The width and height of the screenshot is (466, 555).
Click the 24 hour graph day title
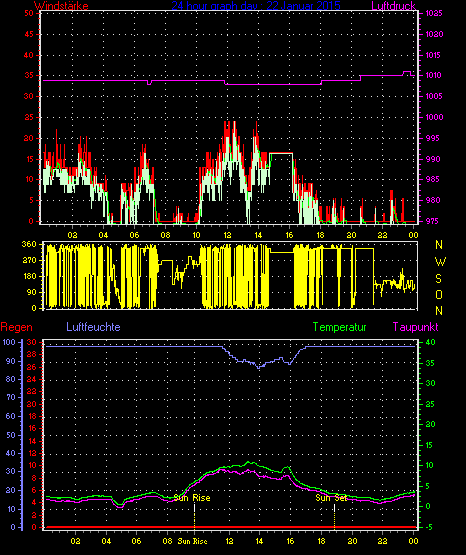[256, 5]
